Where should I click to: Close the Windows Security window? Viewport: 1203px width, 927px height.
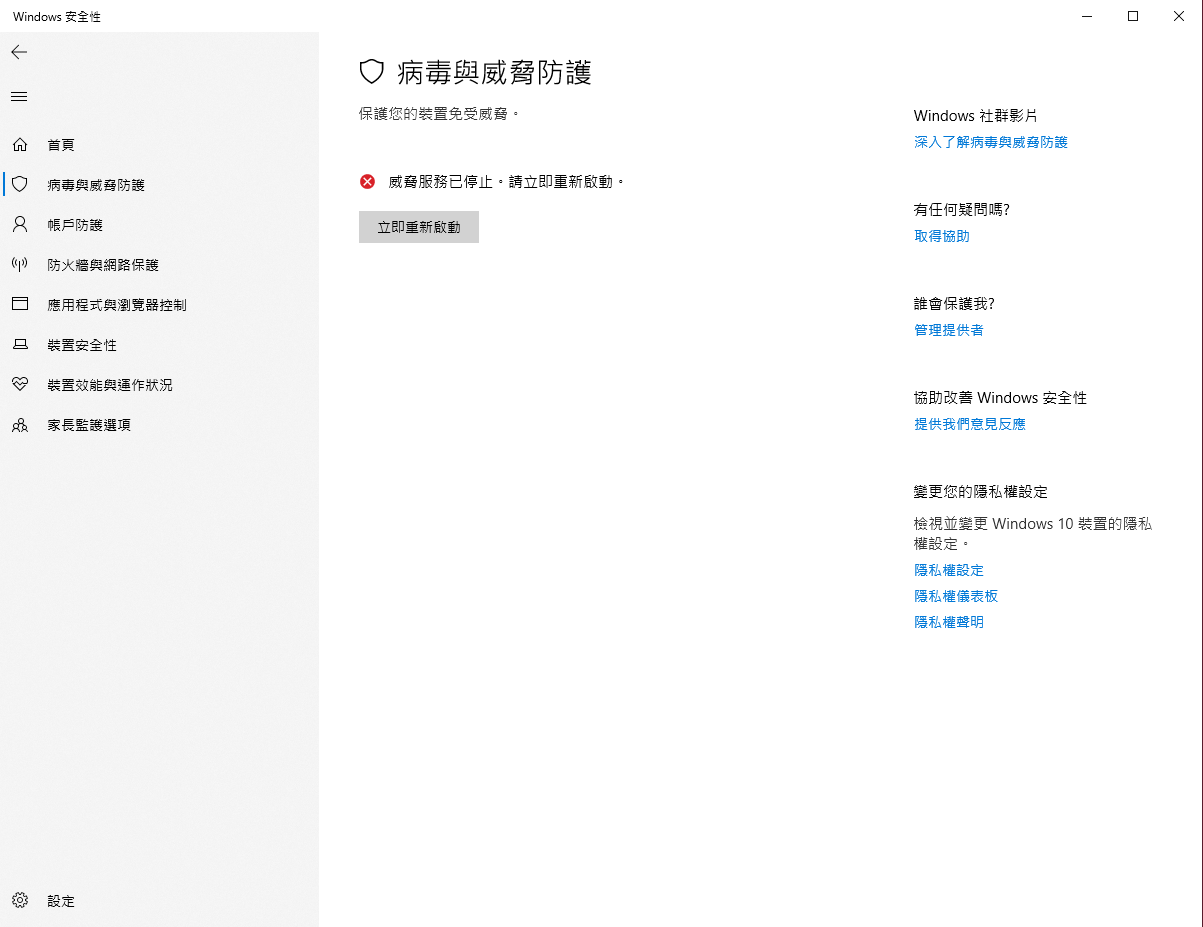1179,16
